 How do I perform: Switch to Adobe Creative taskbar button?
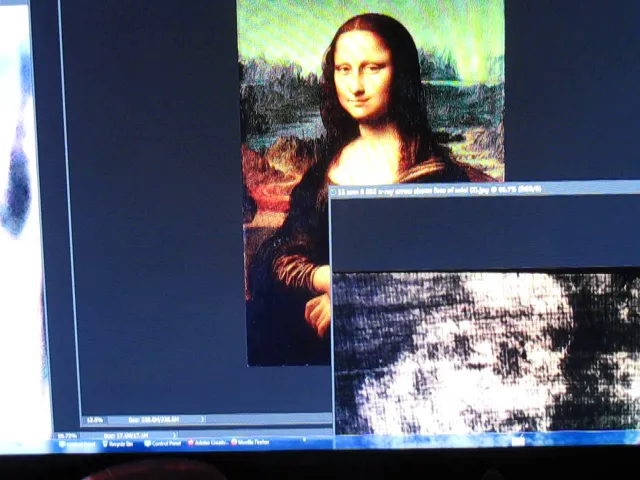pos(207,442)
